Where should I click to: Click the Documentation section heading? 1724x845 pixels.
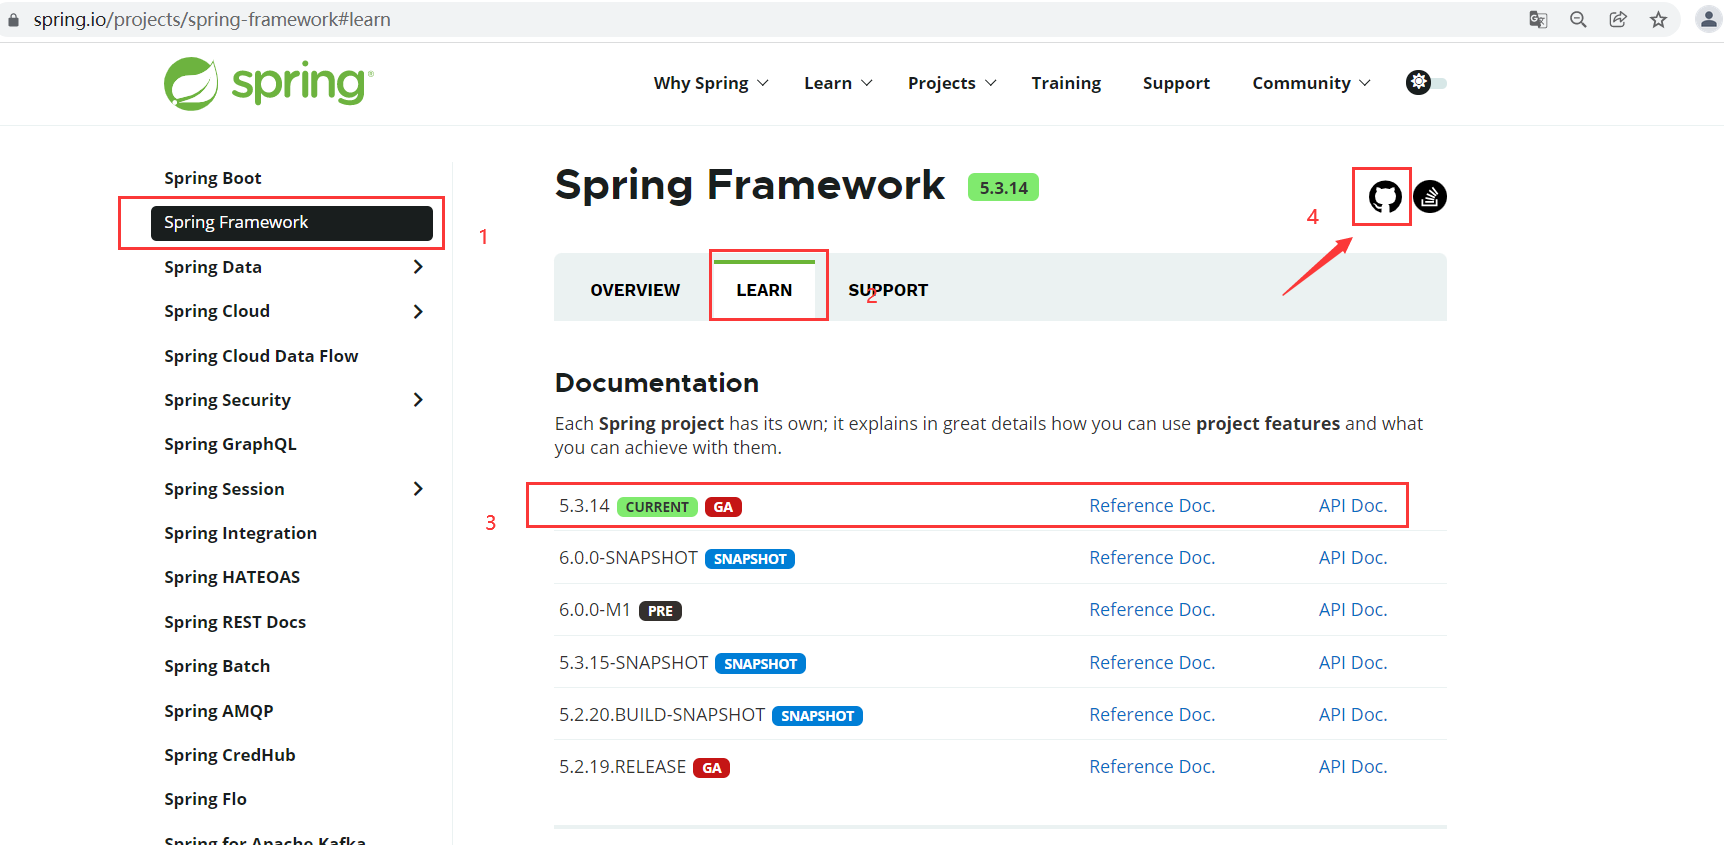(657, 383)
